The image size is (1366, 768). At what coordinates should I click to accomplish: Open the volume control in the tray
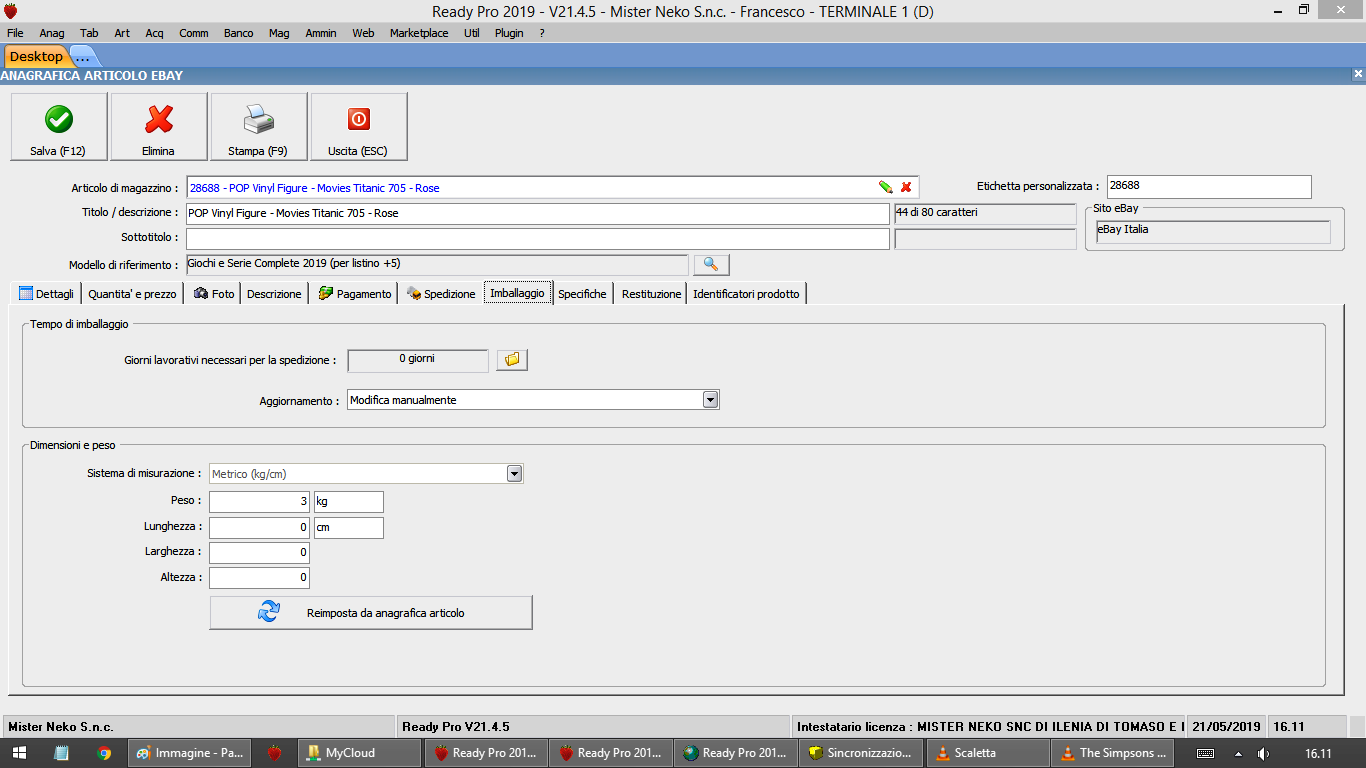point(1264,753)
